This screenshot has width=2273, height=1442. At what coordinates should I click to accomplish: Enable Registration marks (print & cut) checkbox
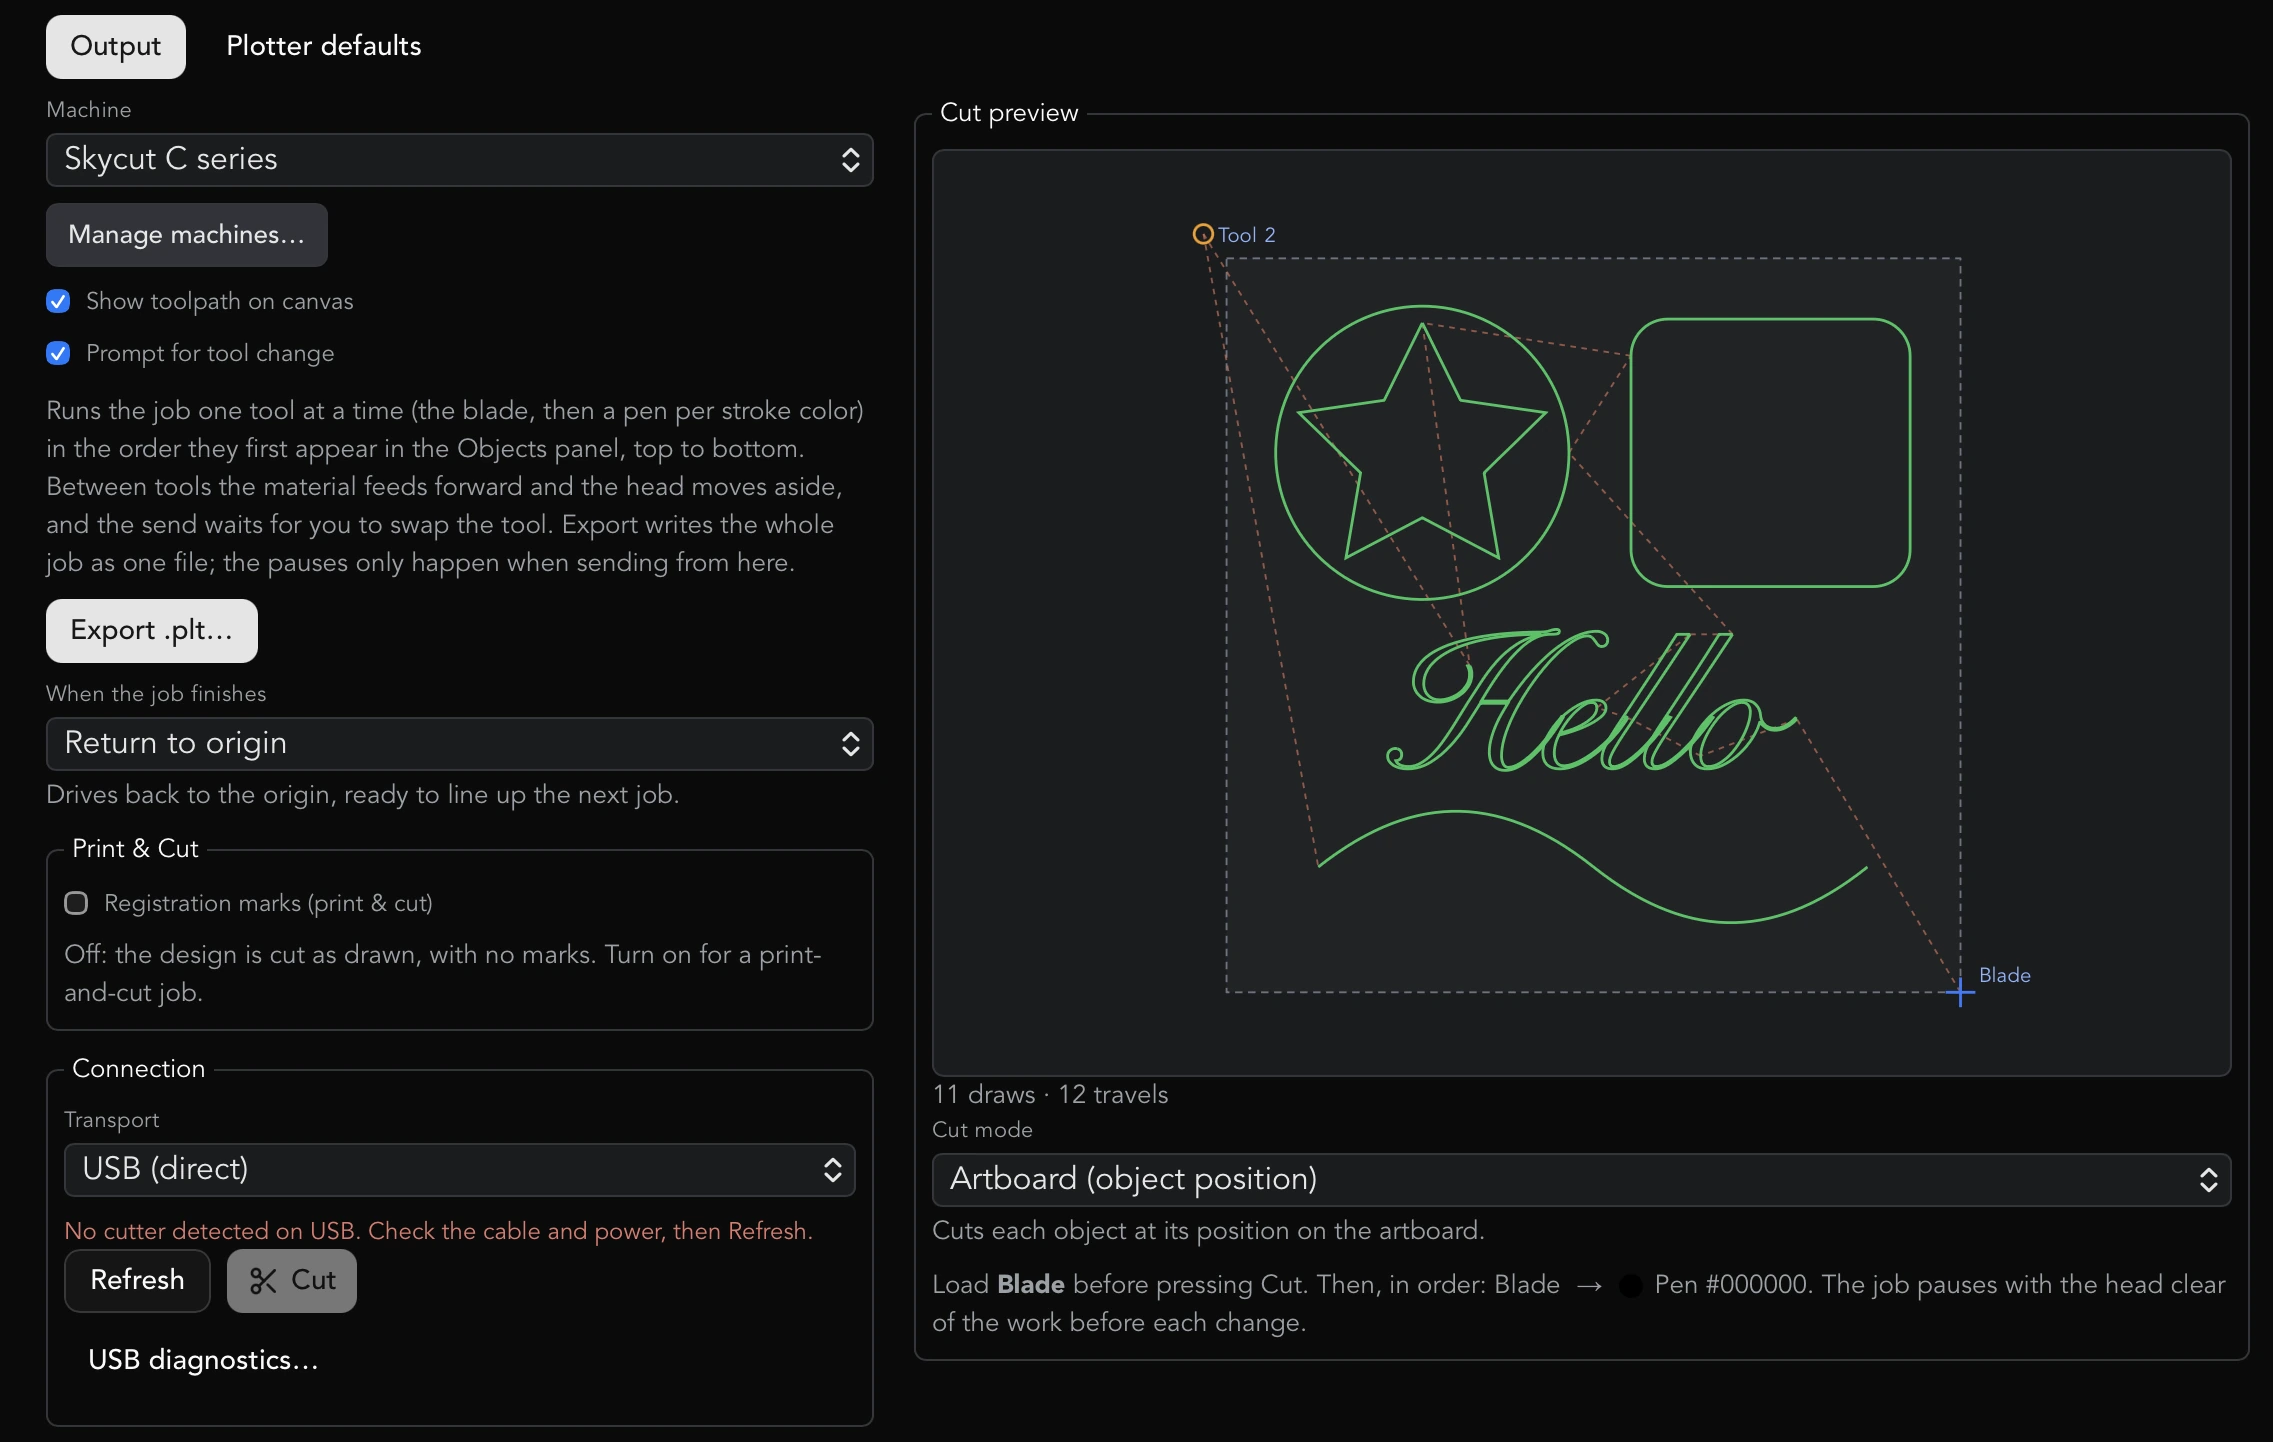click(x=76, y=903)
